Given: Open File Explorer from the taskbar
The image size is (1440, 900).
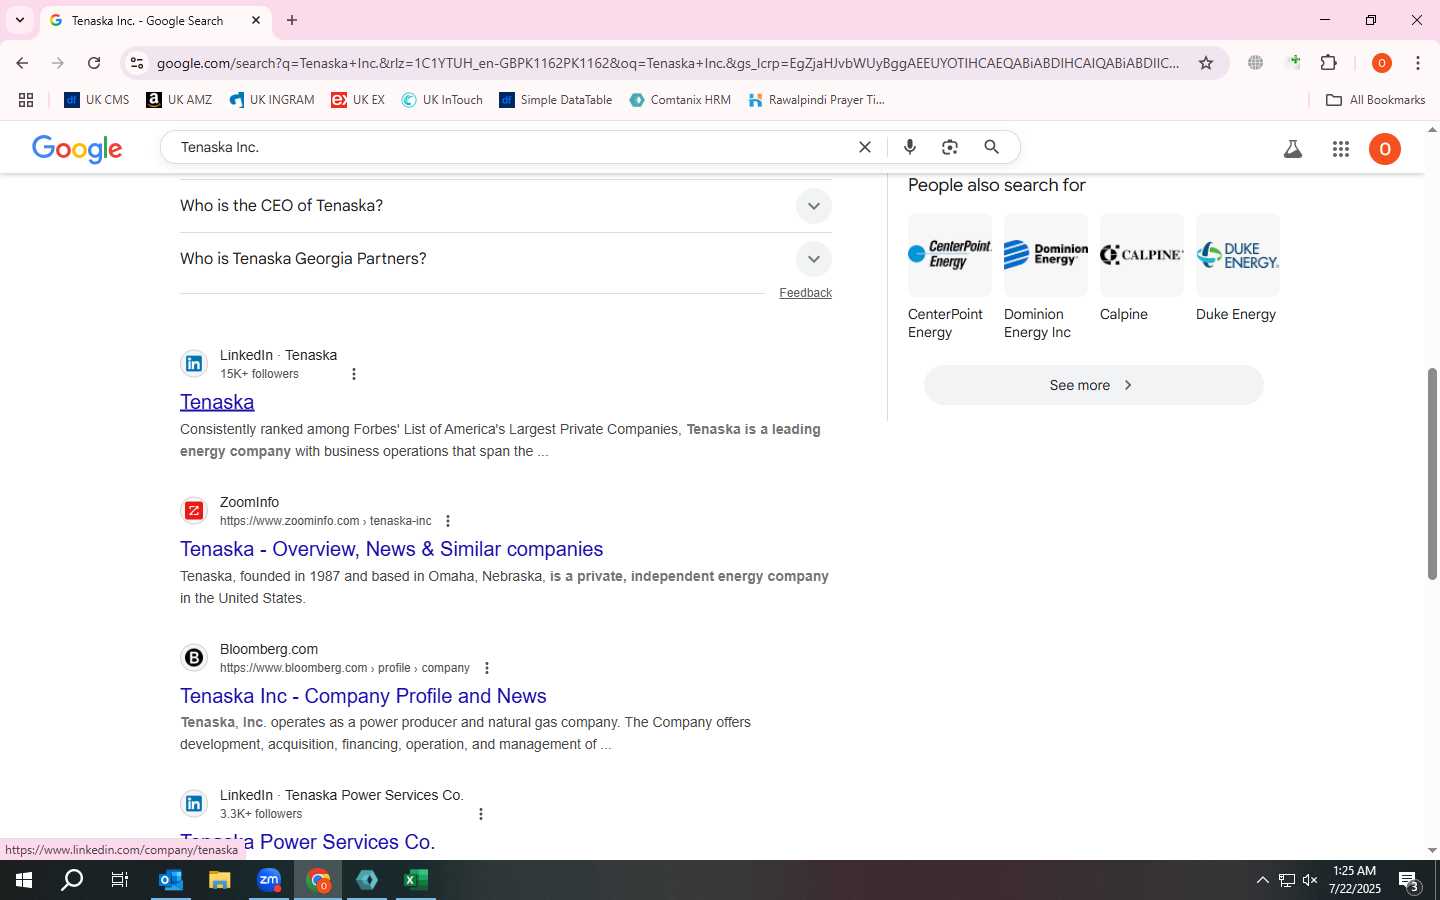Looking at the screenshot, I should pos(220,880).
